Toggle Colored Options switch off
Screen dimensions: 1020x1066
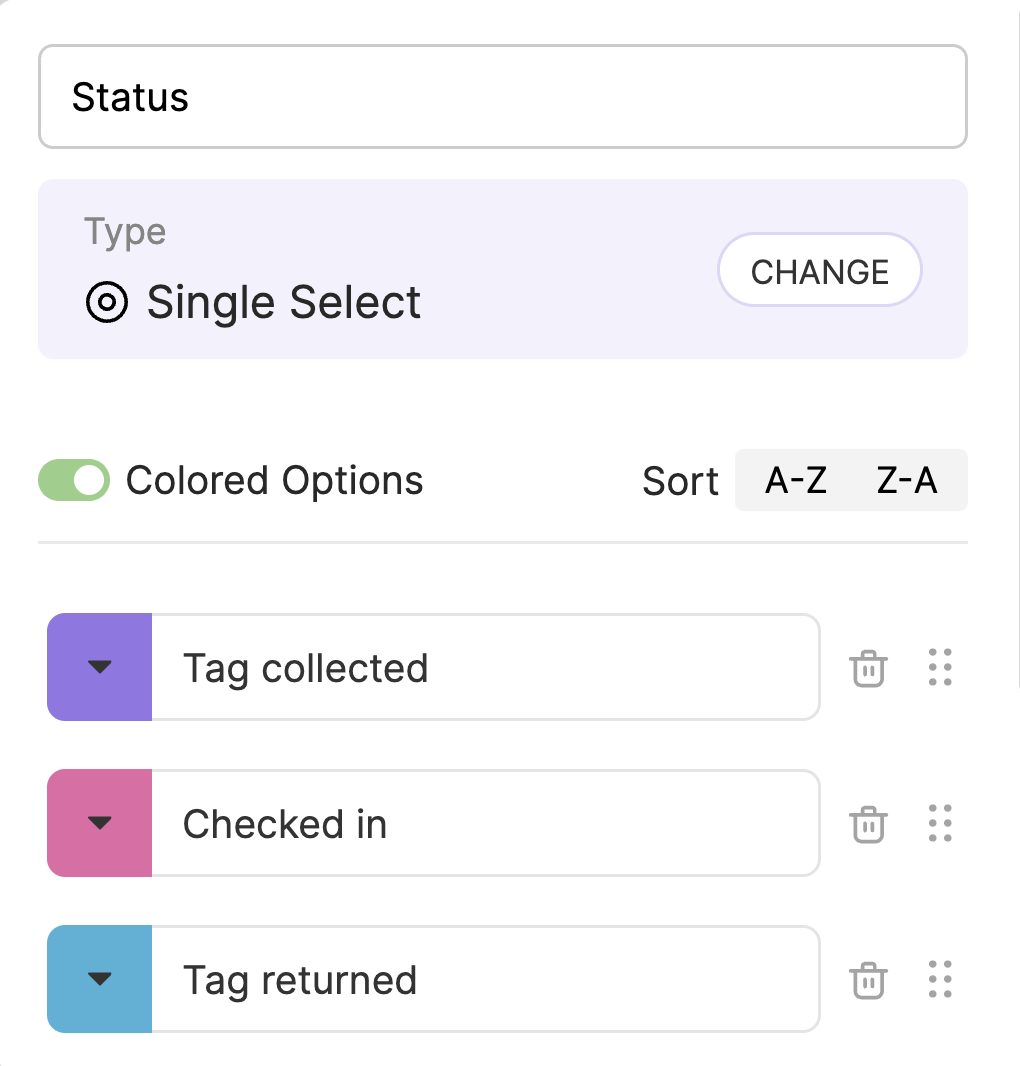click(74, 480)
